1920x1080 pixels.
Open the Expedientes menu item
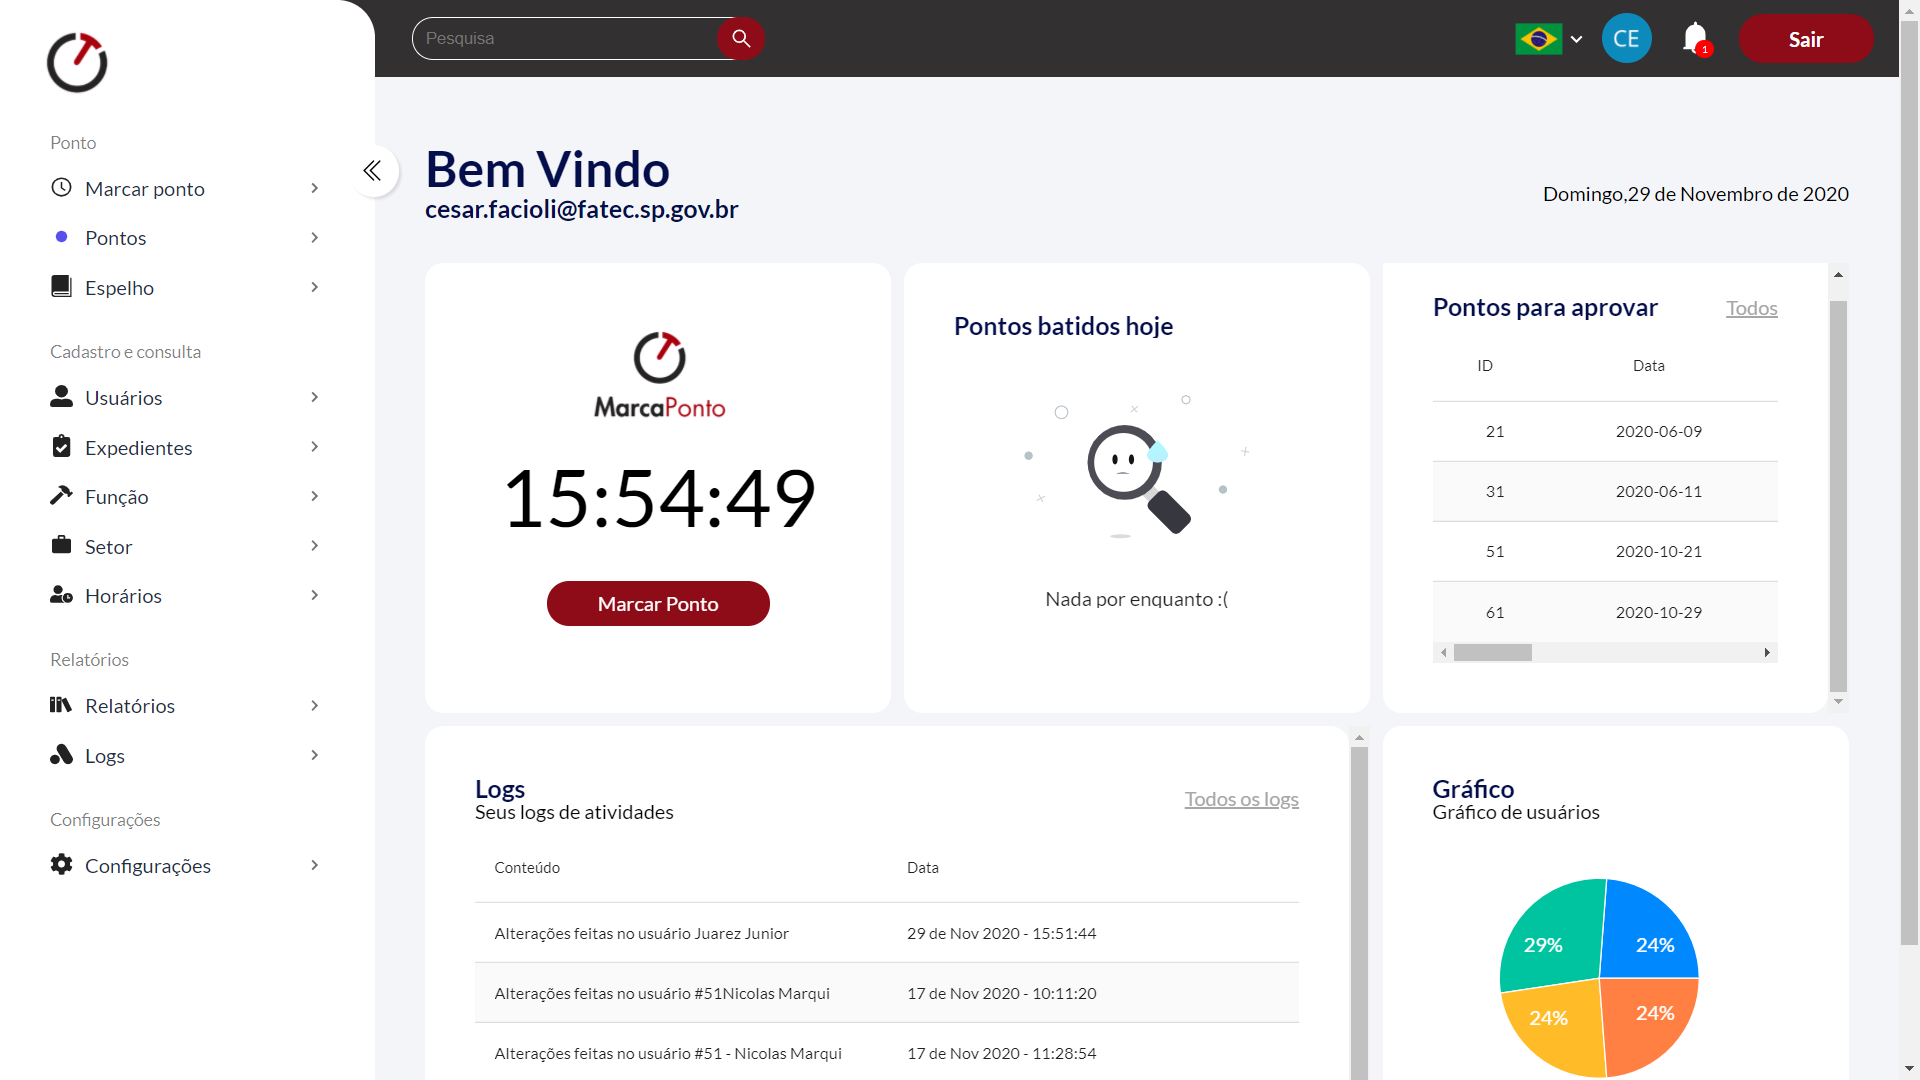[138, 448]
